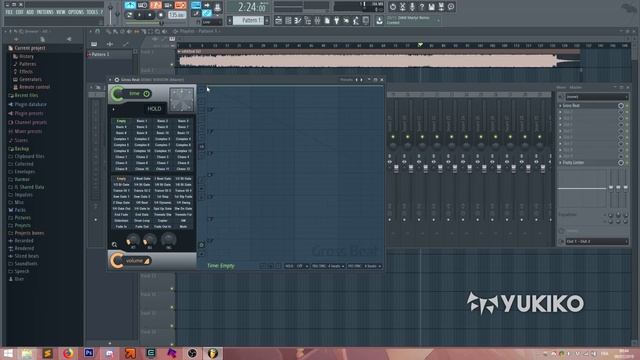The height and width of the screenshot is (360, 640).
Task: Toggle first mixer track mute LED
Action: click(x=393, y=137)
